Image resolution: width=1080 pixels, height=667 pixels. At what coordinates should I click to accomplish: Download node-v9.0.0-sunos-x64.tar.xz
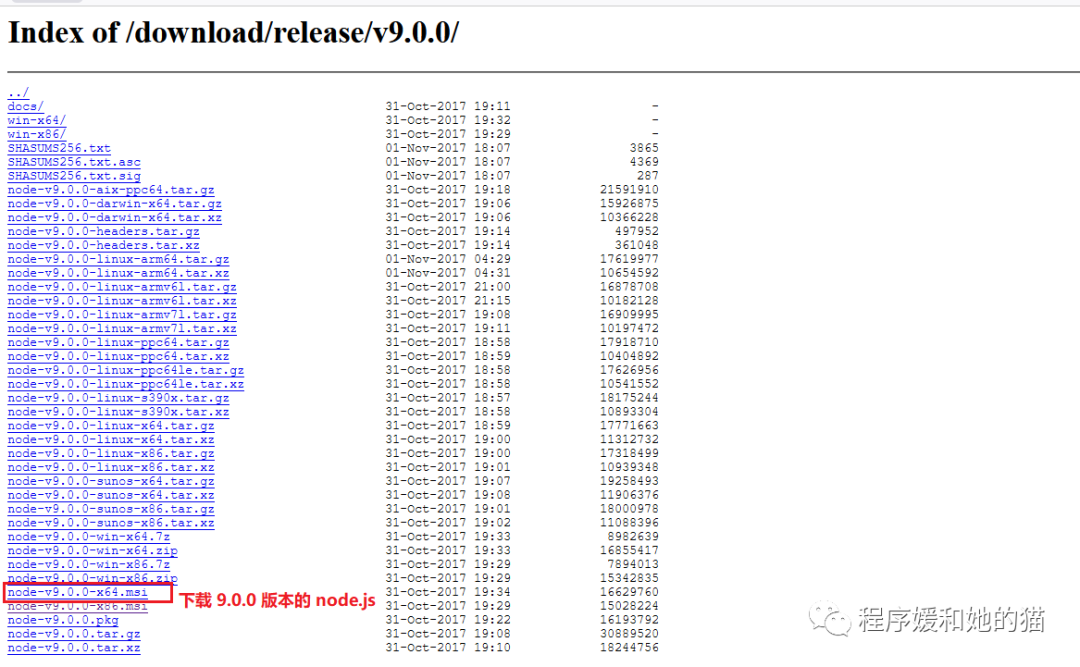[x=111, y=495]
